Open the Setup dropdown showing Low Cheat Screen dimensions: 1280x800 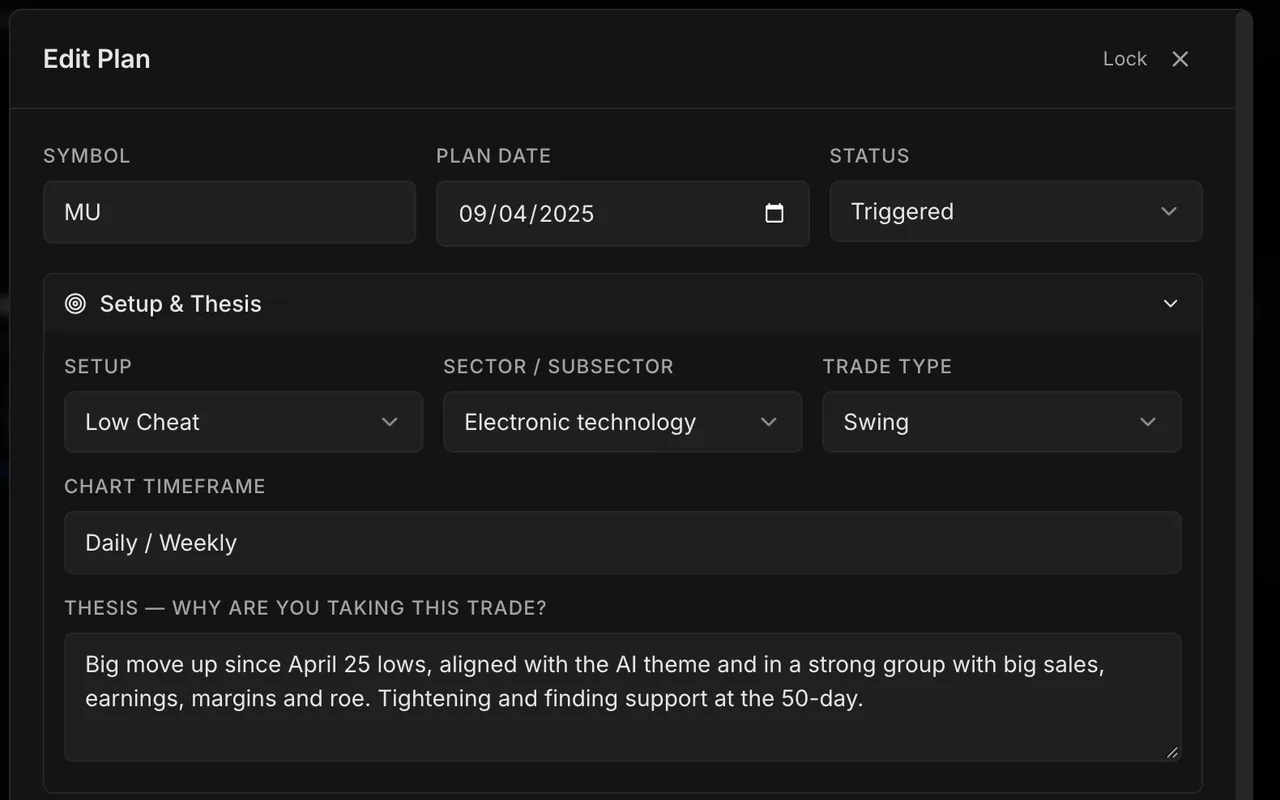point(243,422)
